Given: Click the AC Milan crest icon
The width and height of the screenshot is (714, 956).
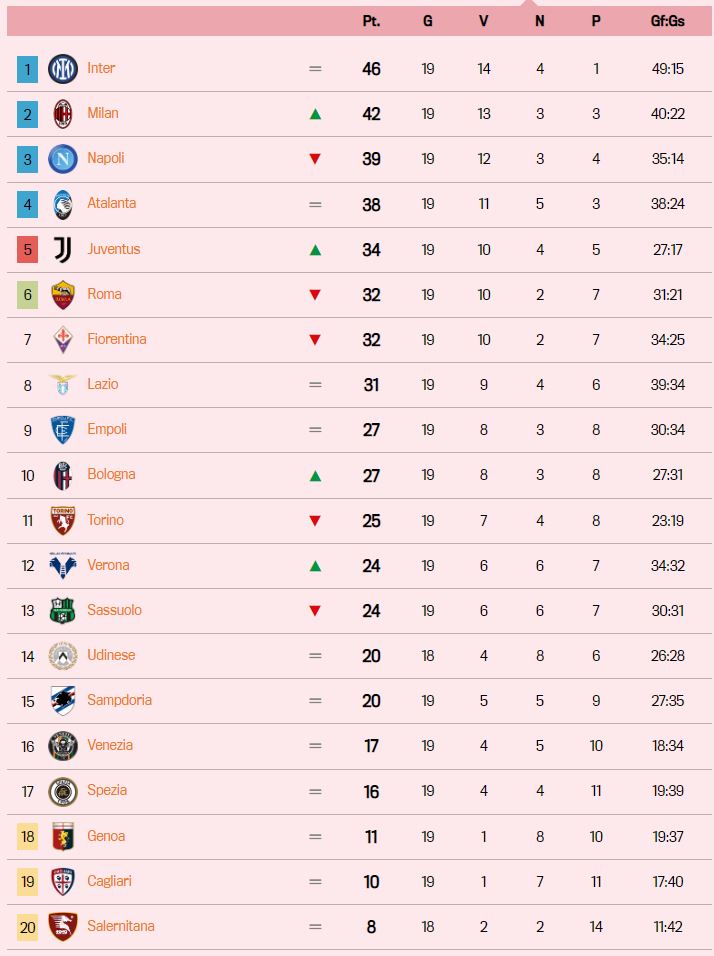Looking at the screenshot, I should coord(63,114).
